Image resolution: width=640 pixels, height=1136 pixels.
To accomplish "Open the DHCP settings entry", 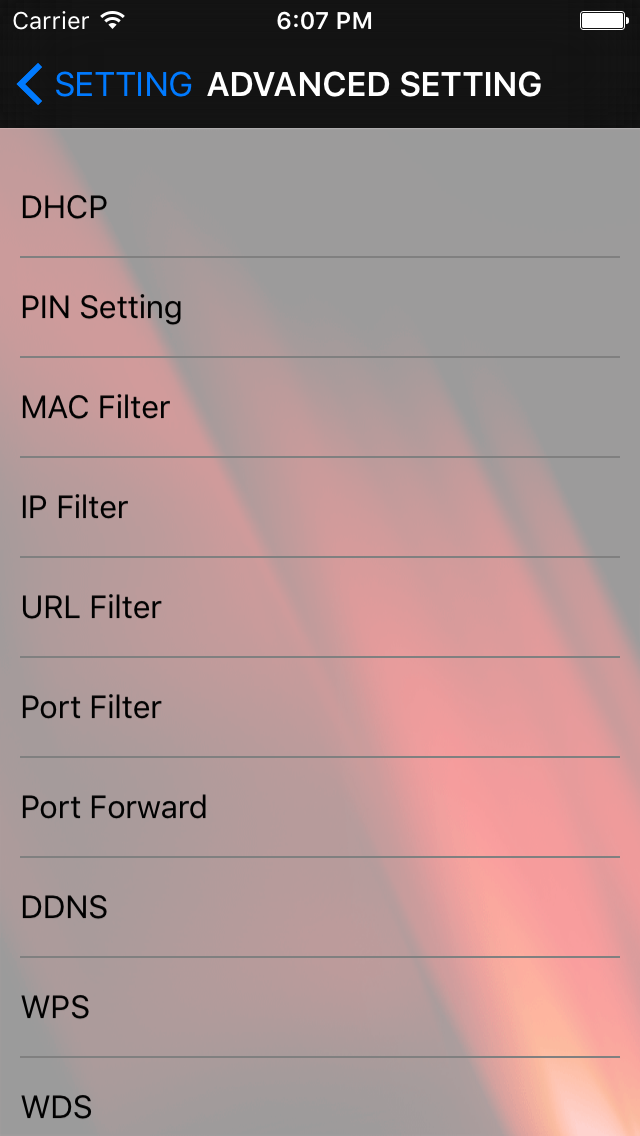I will (x=320, y=207).
